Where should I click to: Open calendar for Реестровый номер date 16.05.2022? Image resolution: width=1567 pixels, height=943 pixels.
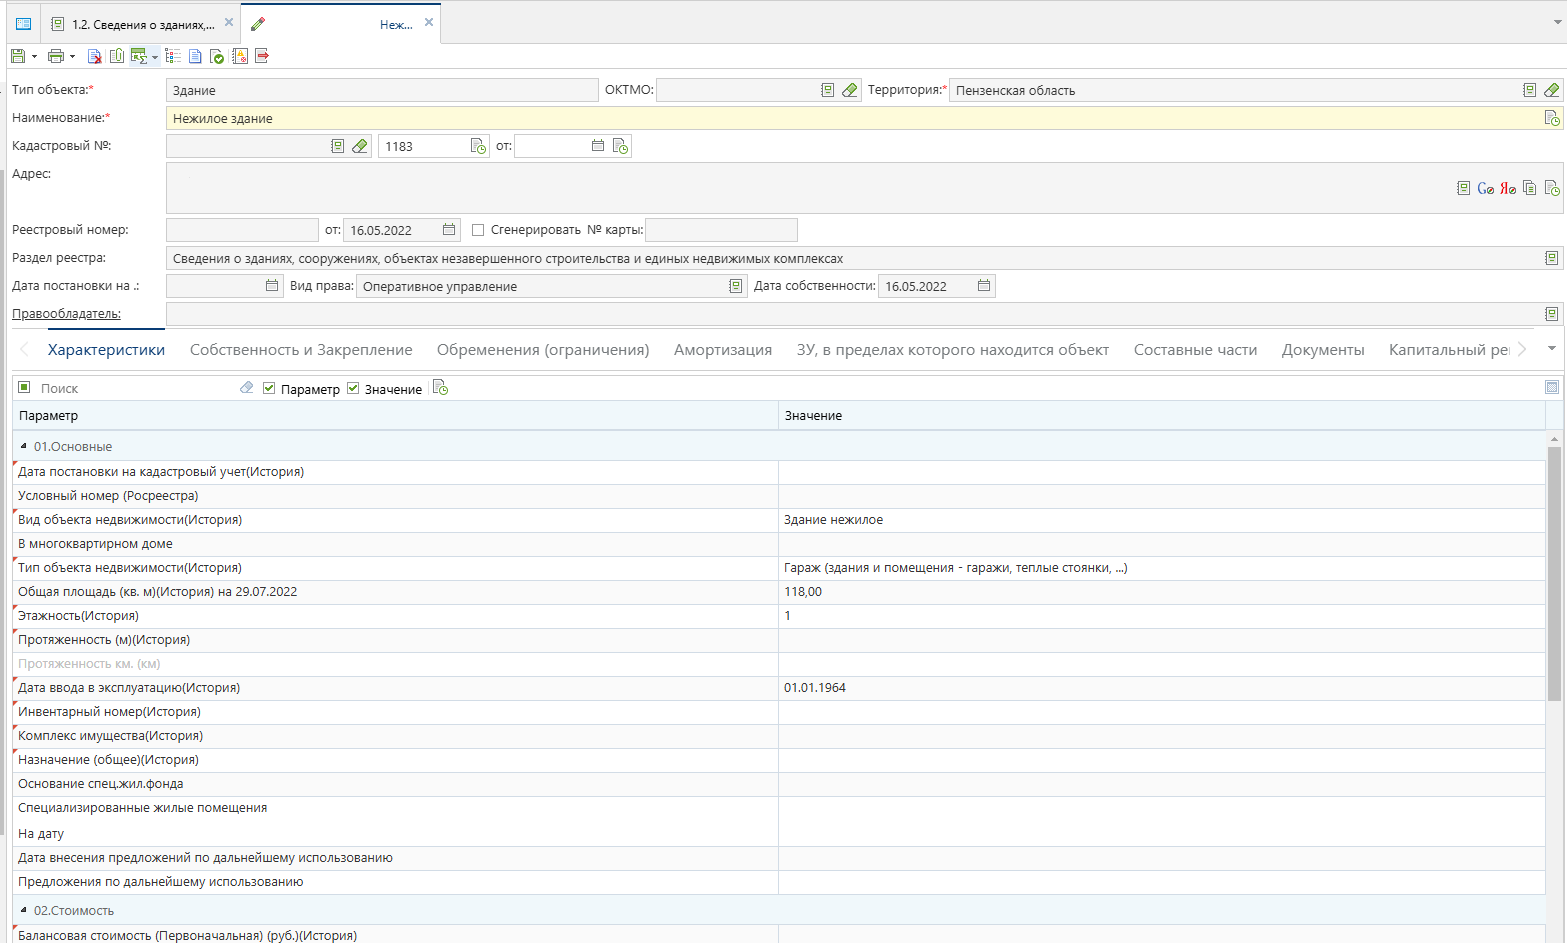(449, 230)
